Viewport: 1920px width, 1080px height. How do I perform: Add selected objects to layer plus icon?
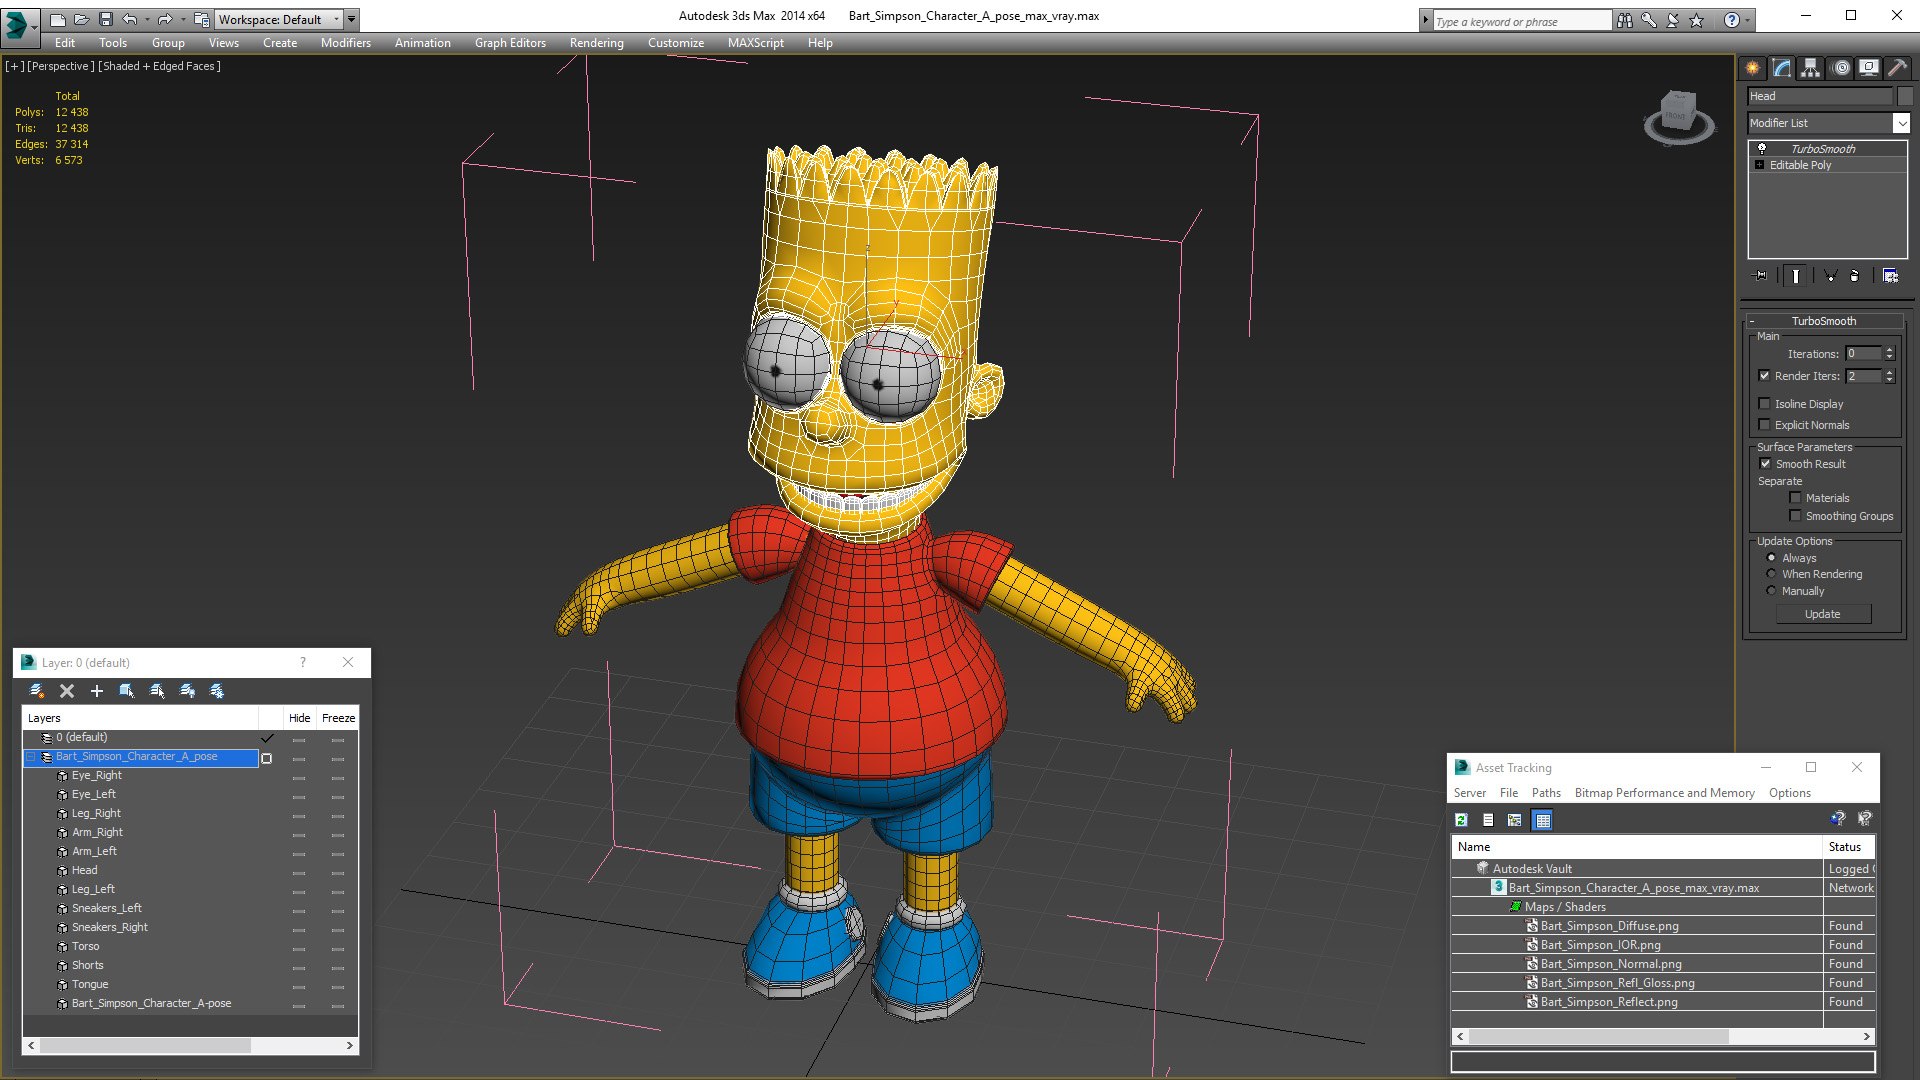[x=97, y=691]
